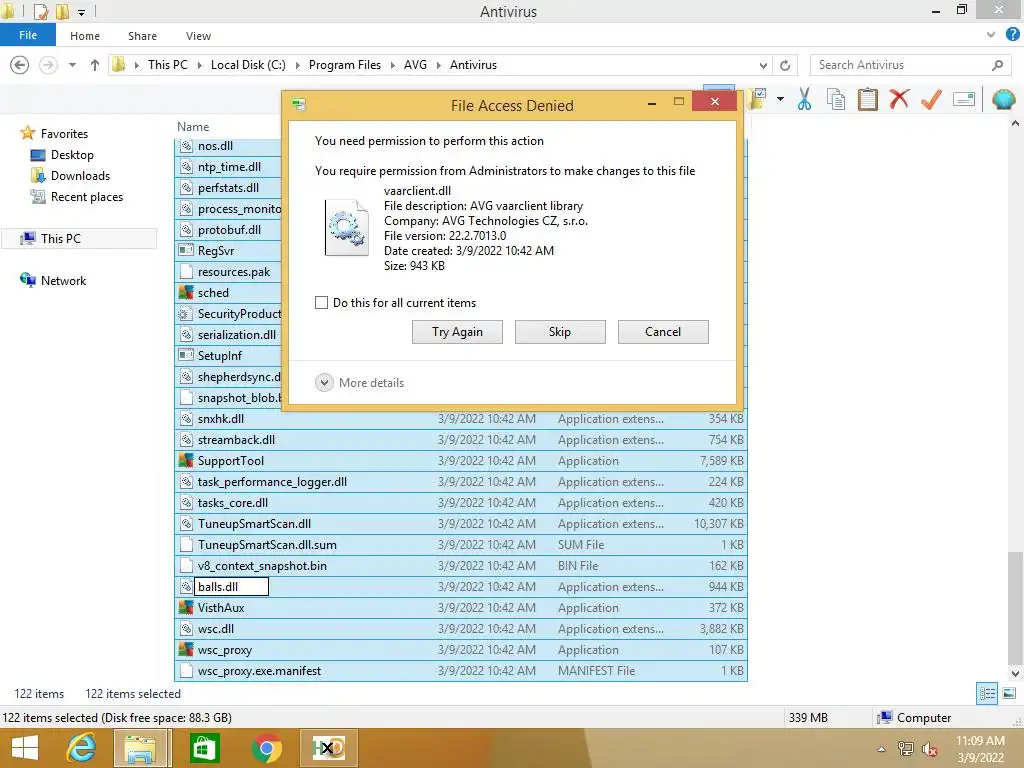The image size is (1024, 768).
Task: Click File Explorer taskbar icon
Action: [x=140, y=748]
